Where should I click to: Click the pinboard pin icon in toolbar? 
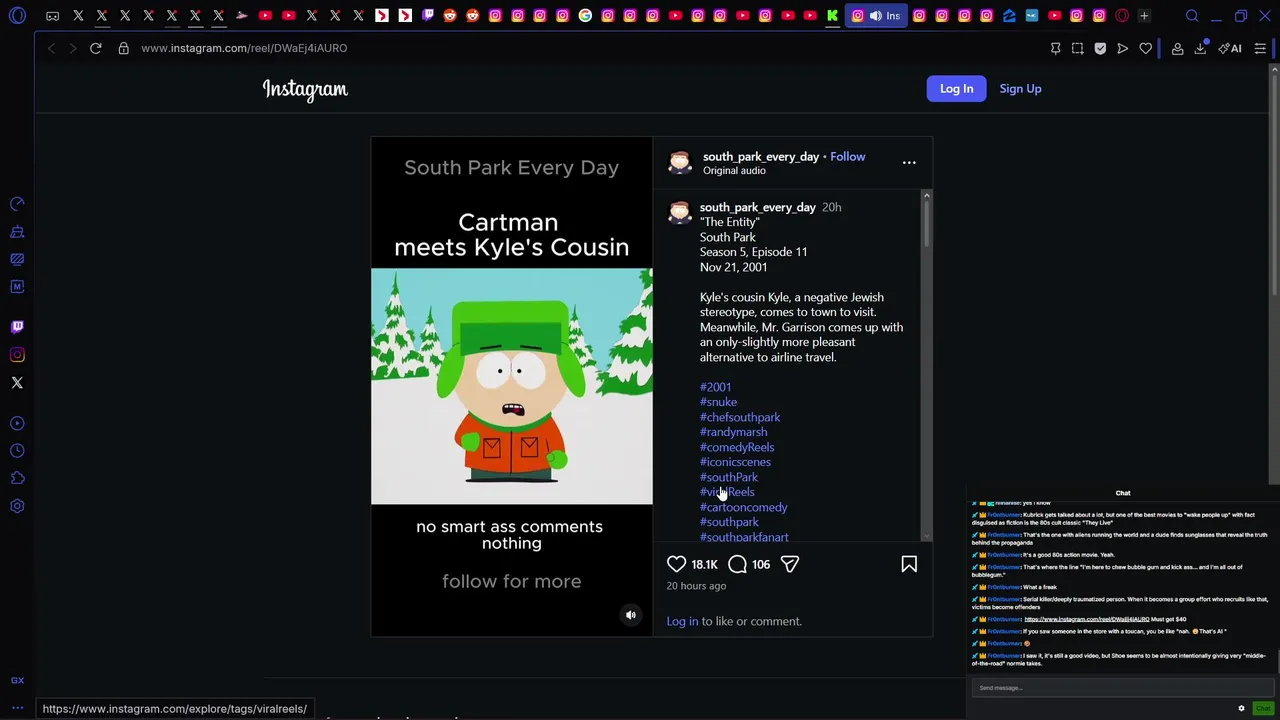pos(1055,48)
